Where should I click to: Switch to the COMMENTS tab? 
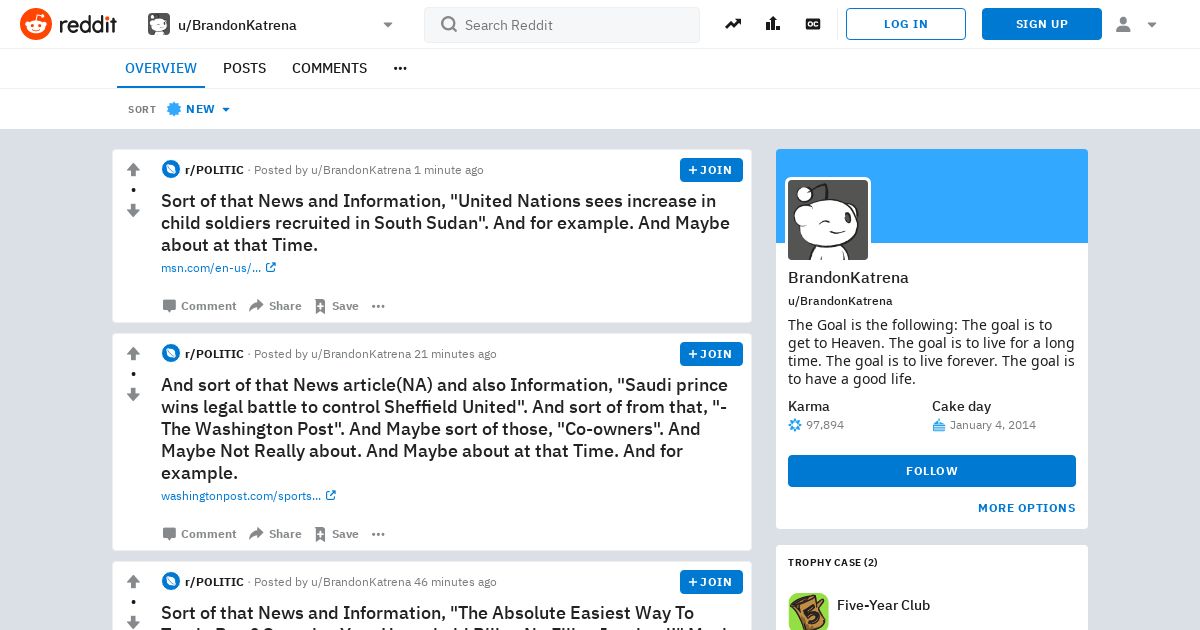pyautogui.click(x=329, y=68)
